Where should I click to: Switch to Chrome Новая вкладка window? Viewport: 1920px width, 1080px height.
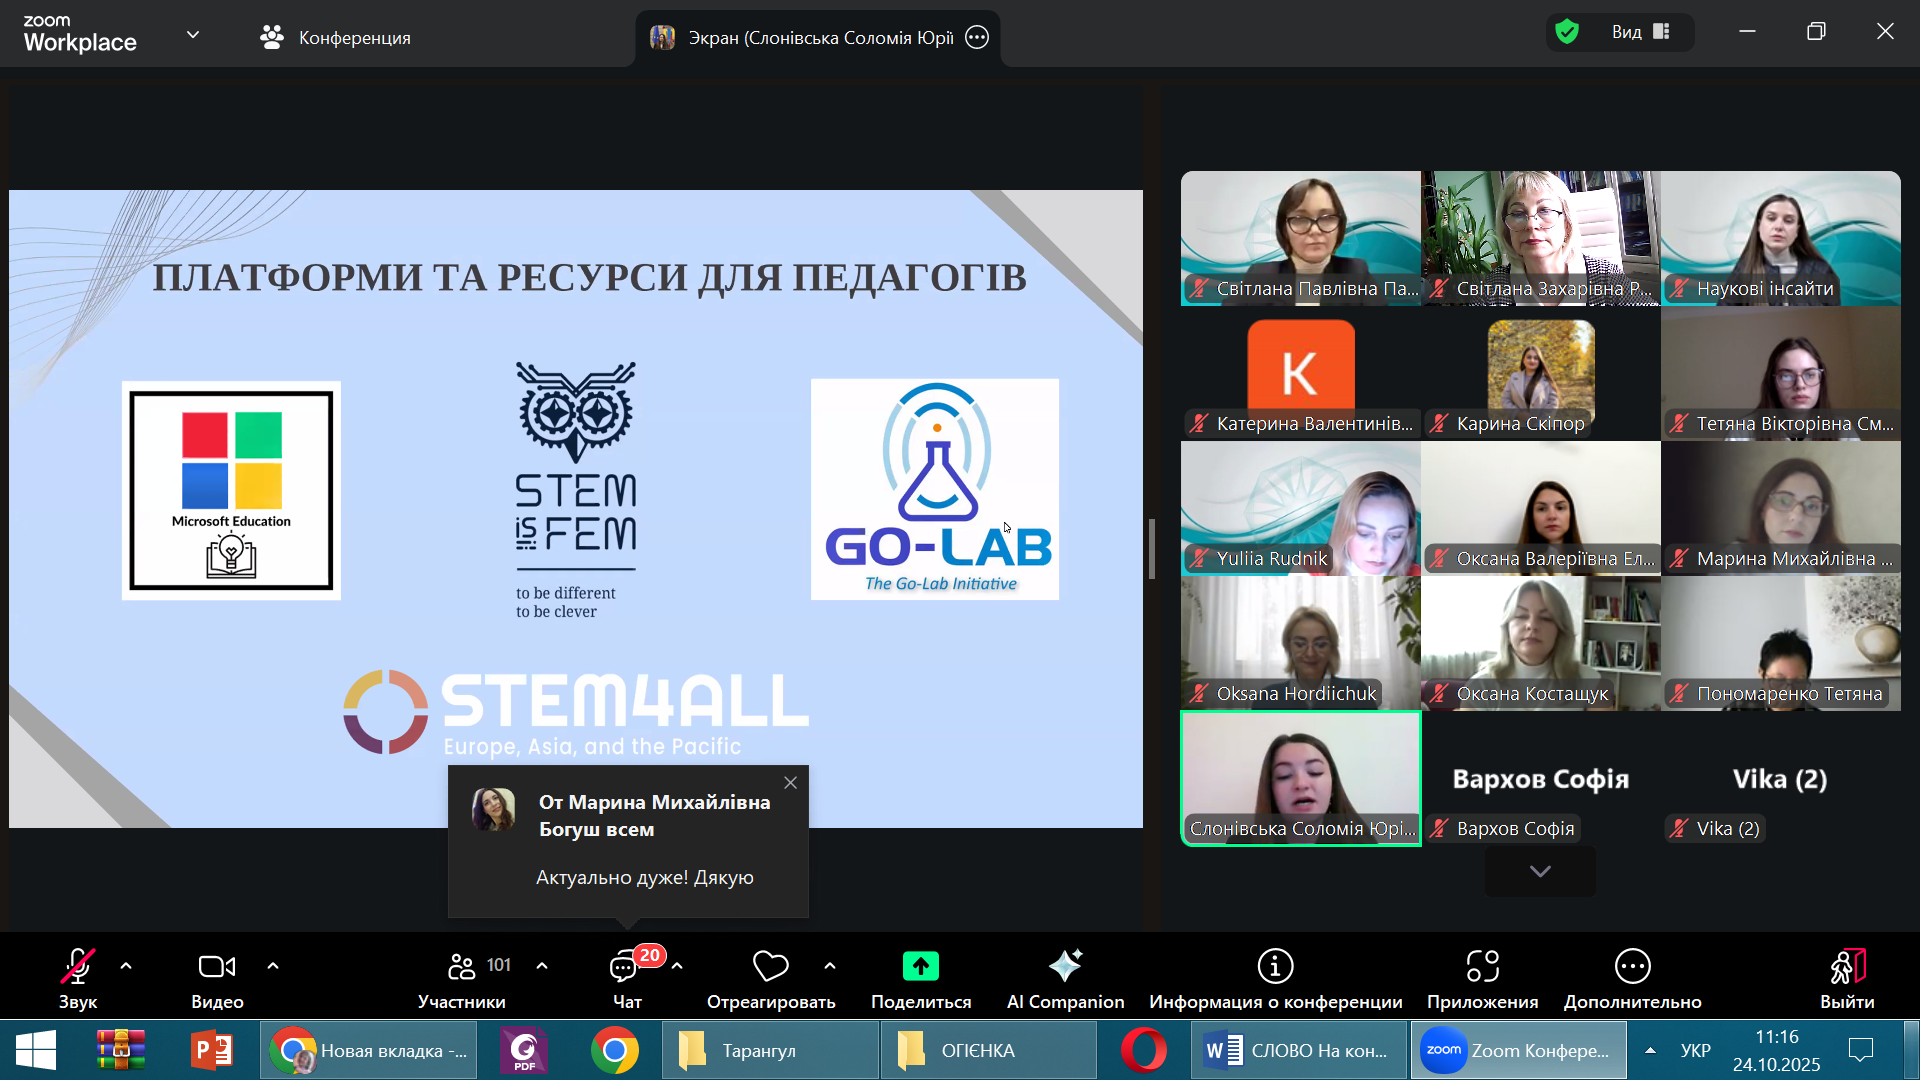click(368, 1050)
